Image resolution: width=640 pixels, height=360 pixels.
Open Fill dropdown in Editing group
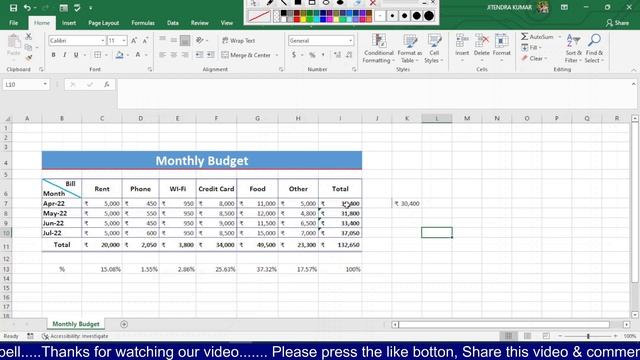(531, 48)
